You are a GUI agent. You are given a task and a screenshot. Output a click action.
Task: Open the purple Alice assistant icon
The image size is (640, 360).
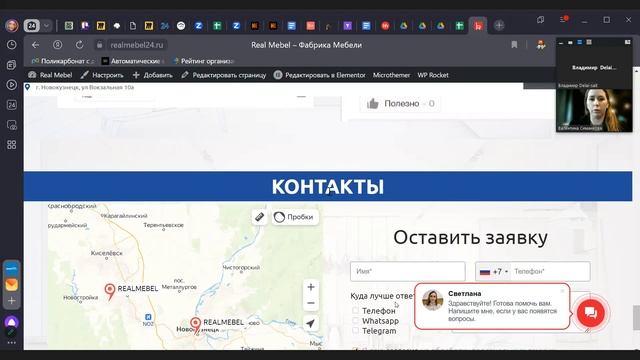[x=11, y=322]
